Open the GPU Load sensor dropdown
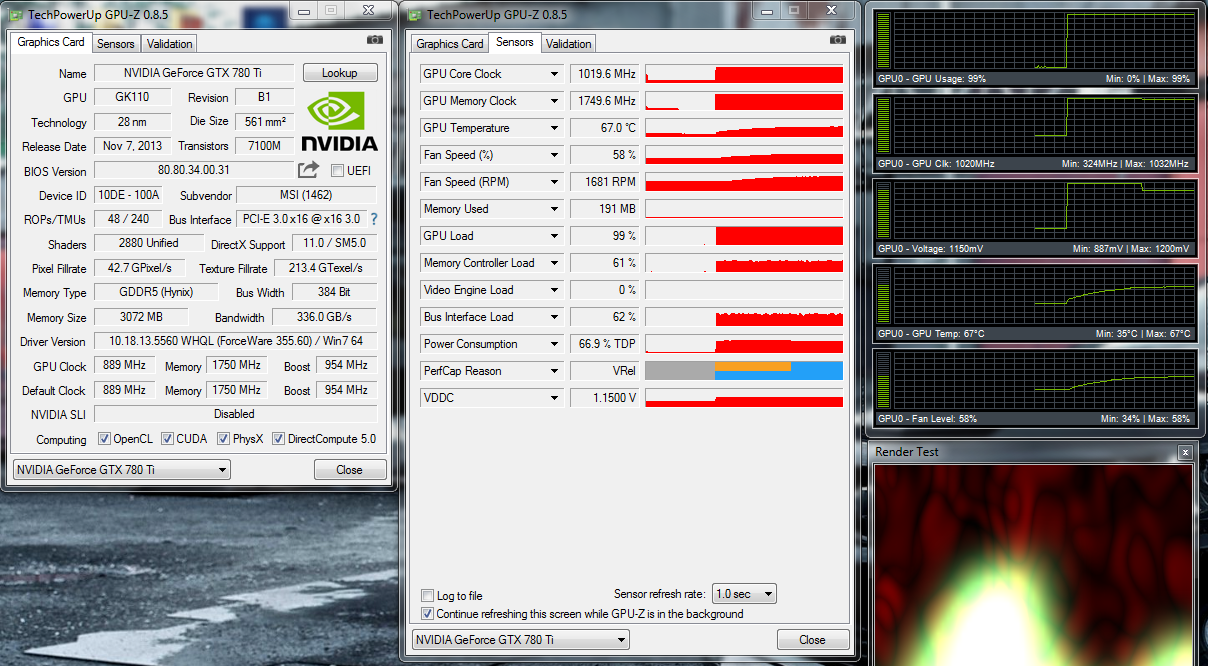Image resolution: width=1208 pixels, height=666 pixels. pyautogui.click(x=554, y=236)
